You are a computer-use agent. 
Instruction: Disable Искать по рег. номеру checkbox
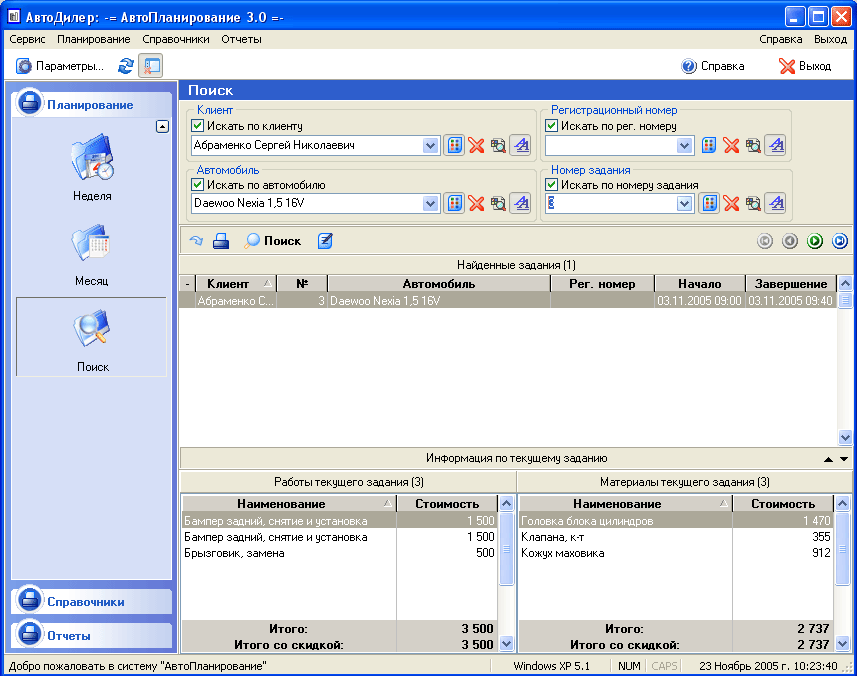coord(552,127)
